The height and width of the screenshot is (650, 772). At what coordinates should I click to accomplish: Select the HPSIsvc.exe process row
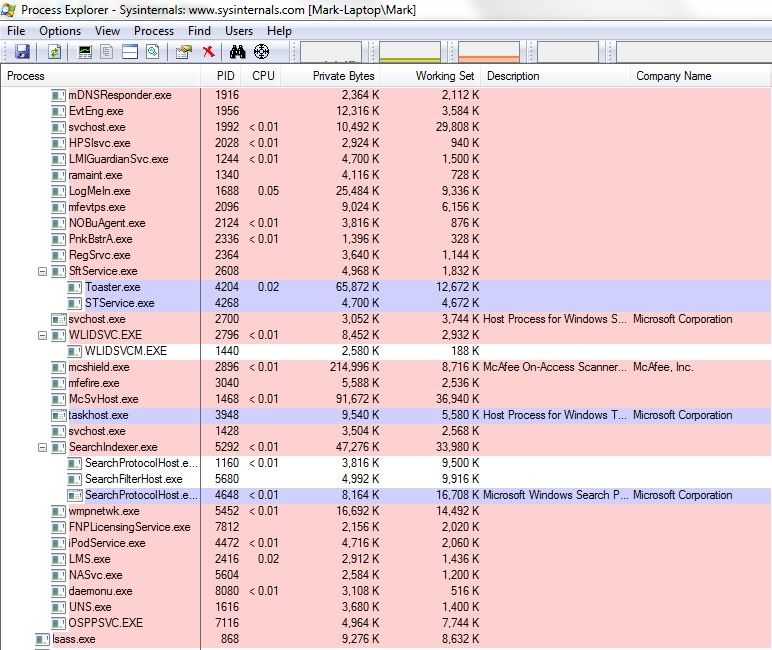point(386,143)
